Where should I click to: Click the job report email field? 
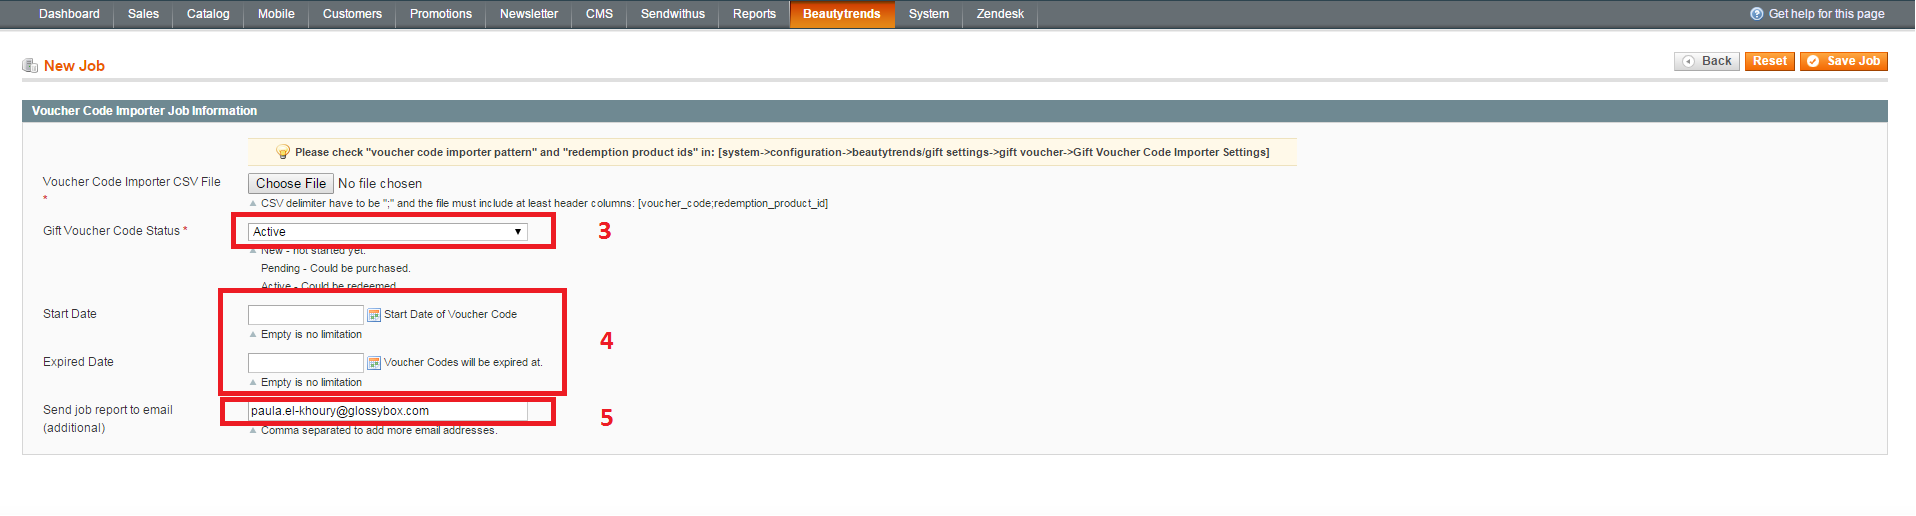pyautogui.click(x=387, y=411)
